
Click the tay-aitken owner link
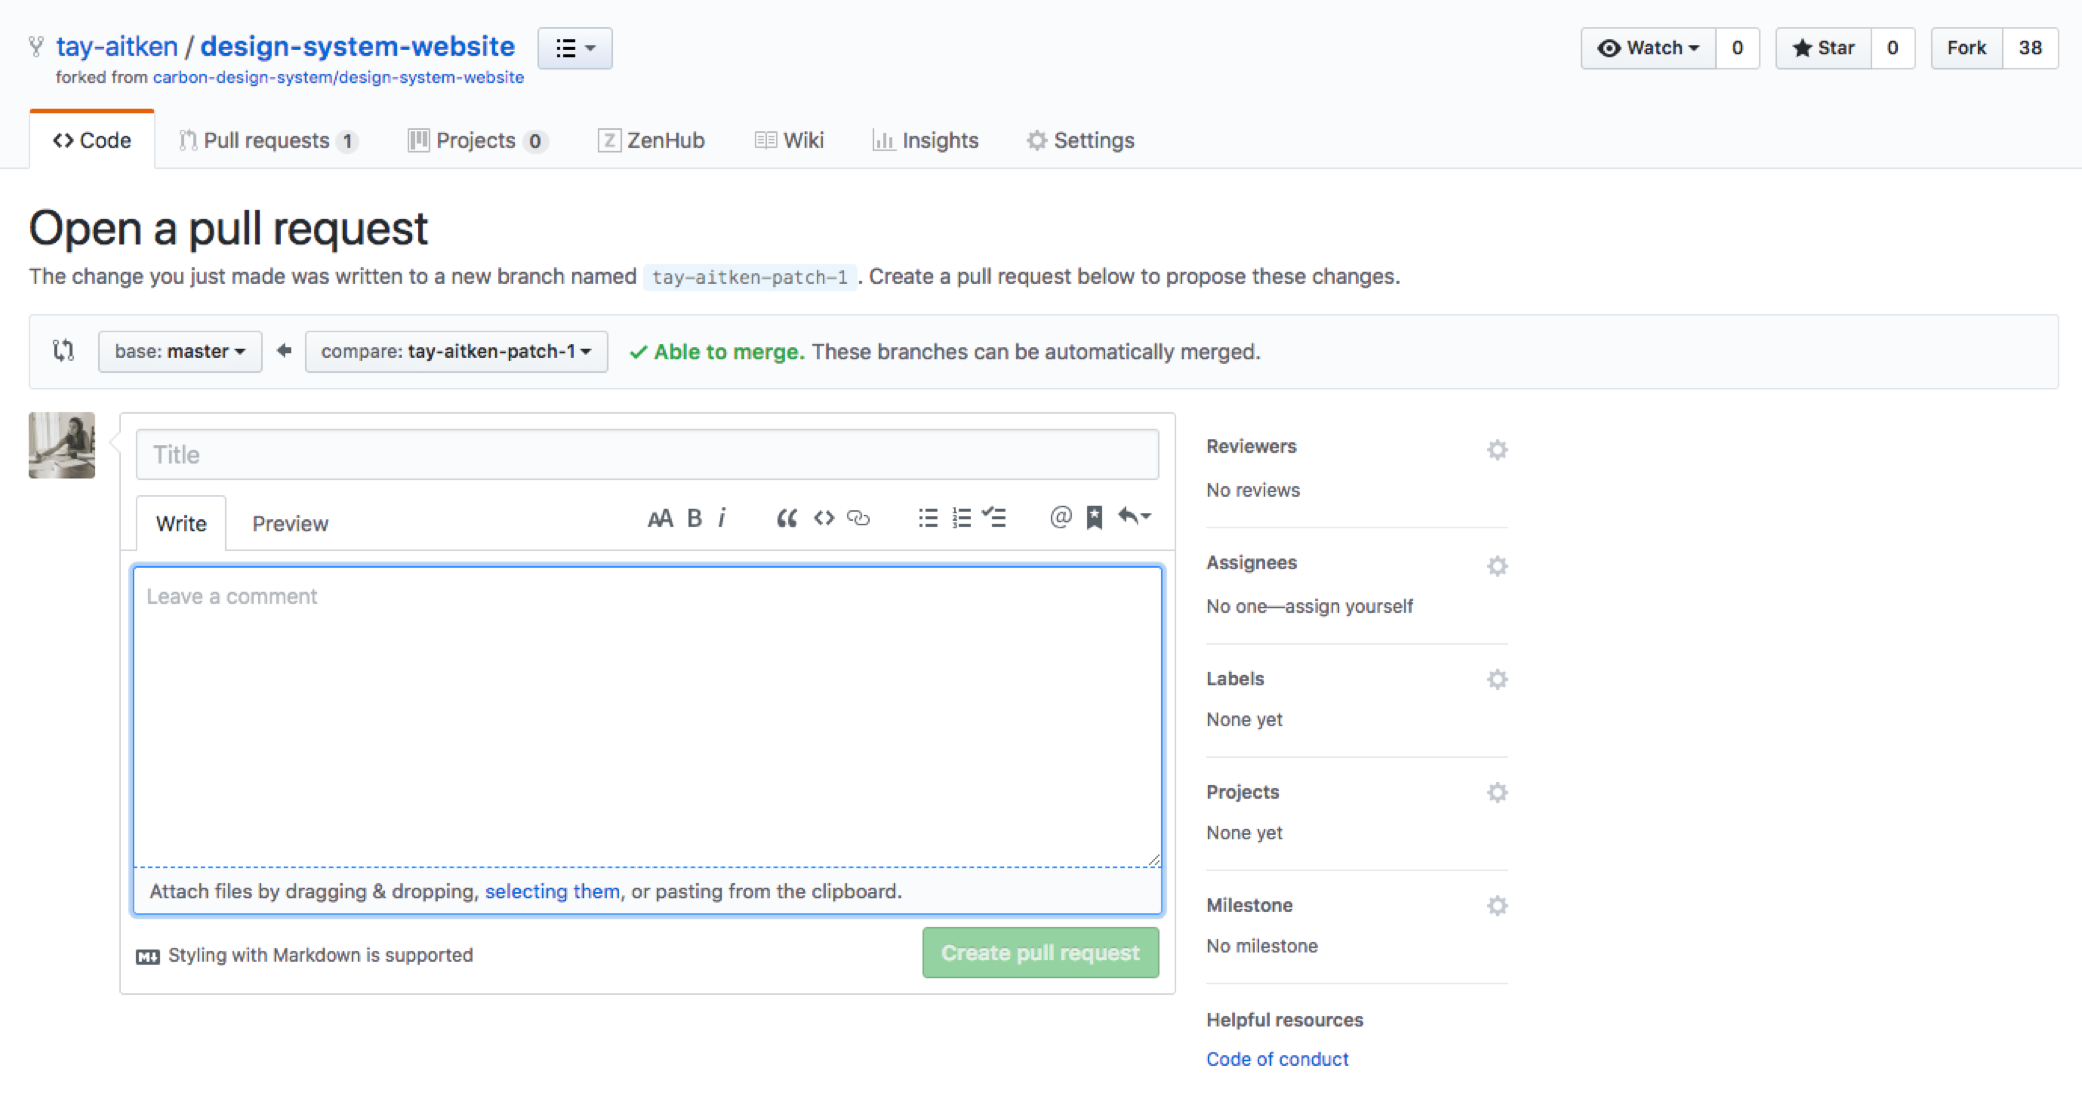[x=117, y=46]
